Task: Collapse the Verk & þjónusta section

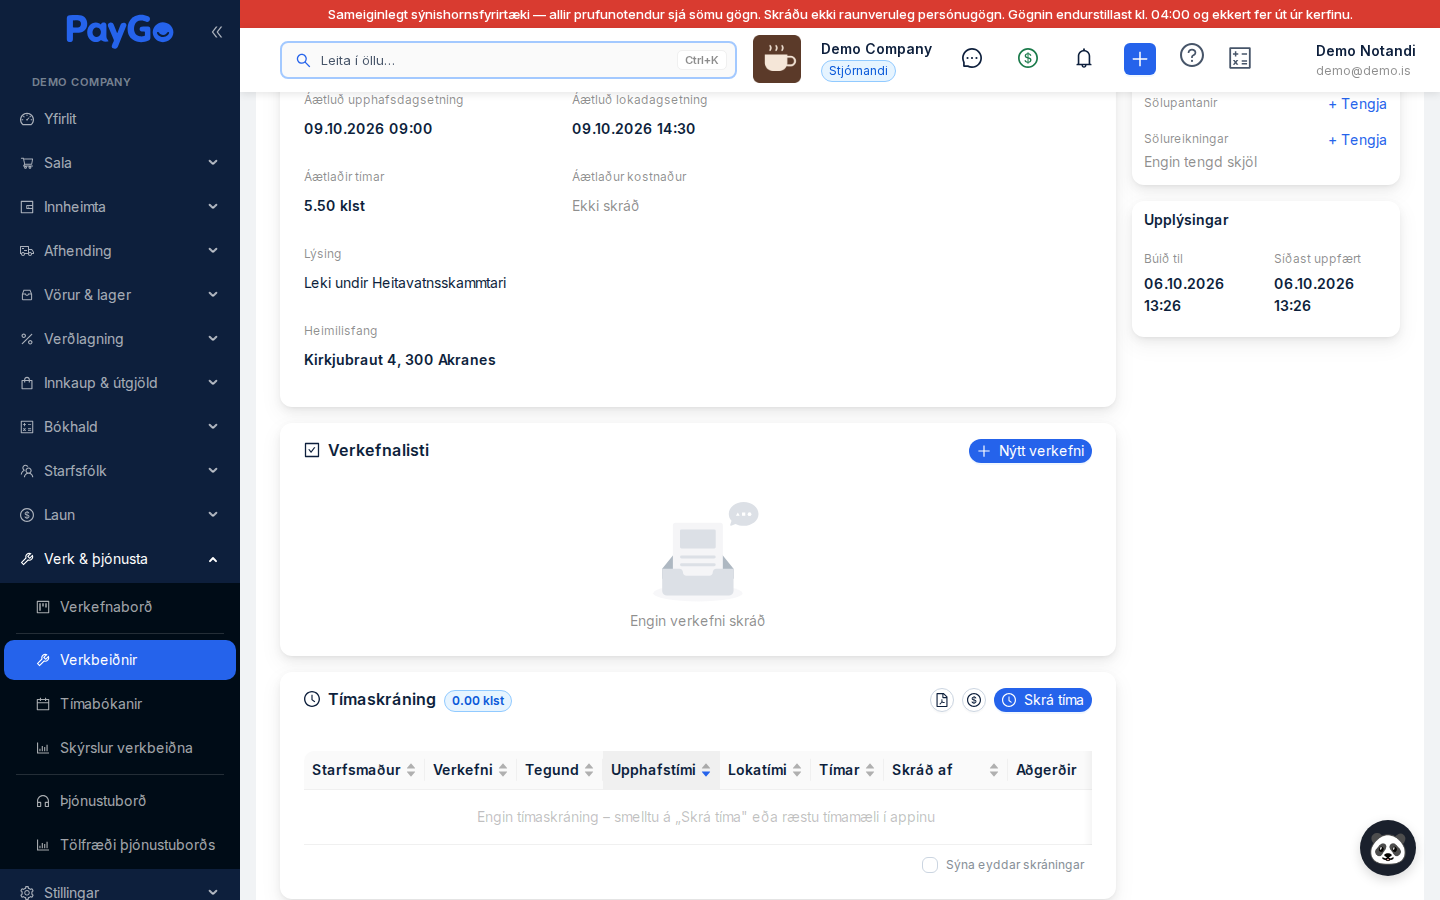Action: pos(120,559)
